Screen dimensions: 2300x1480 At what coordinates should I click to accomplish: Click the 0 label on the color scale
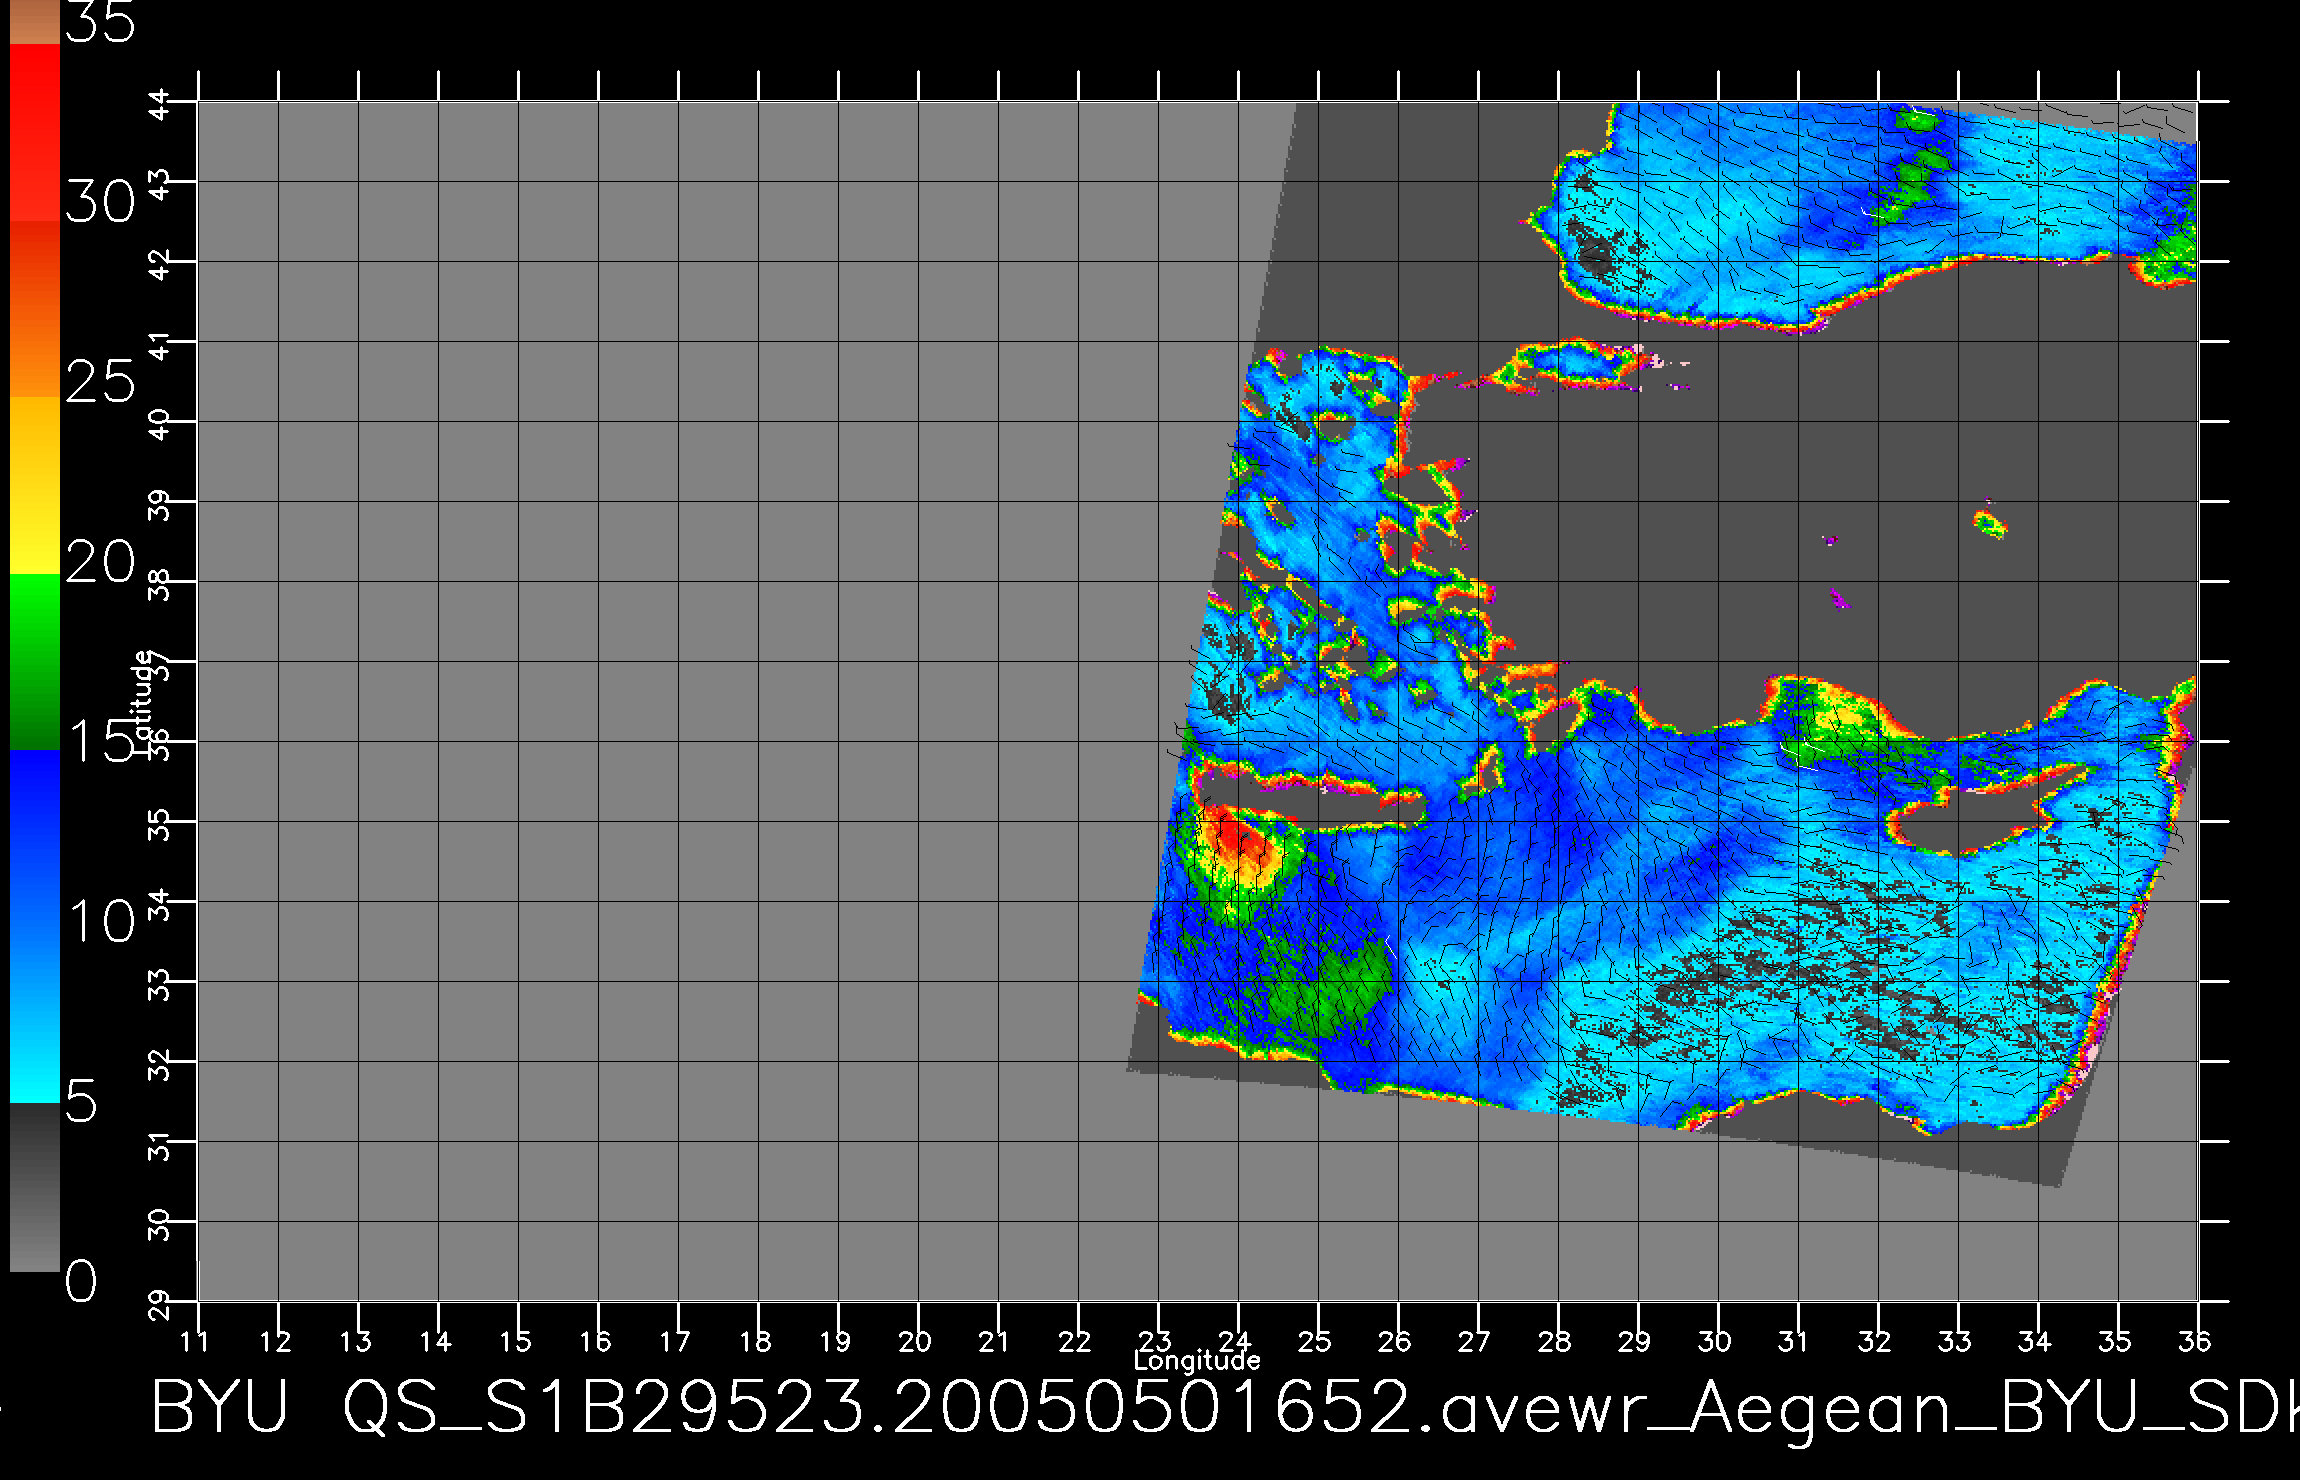82,1281
